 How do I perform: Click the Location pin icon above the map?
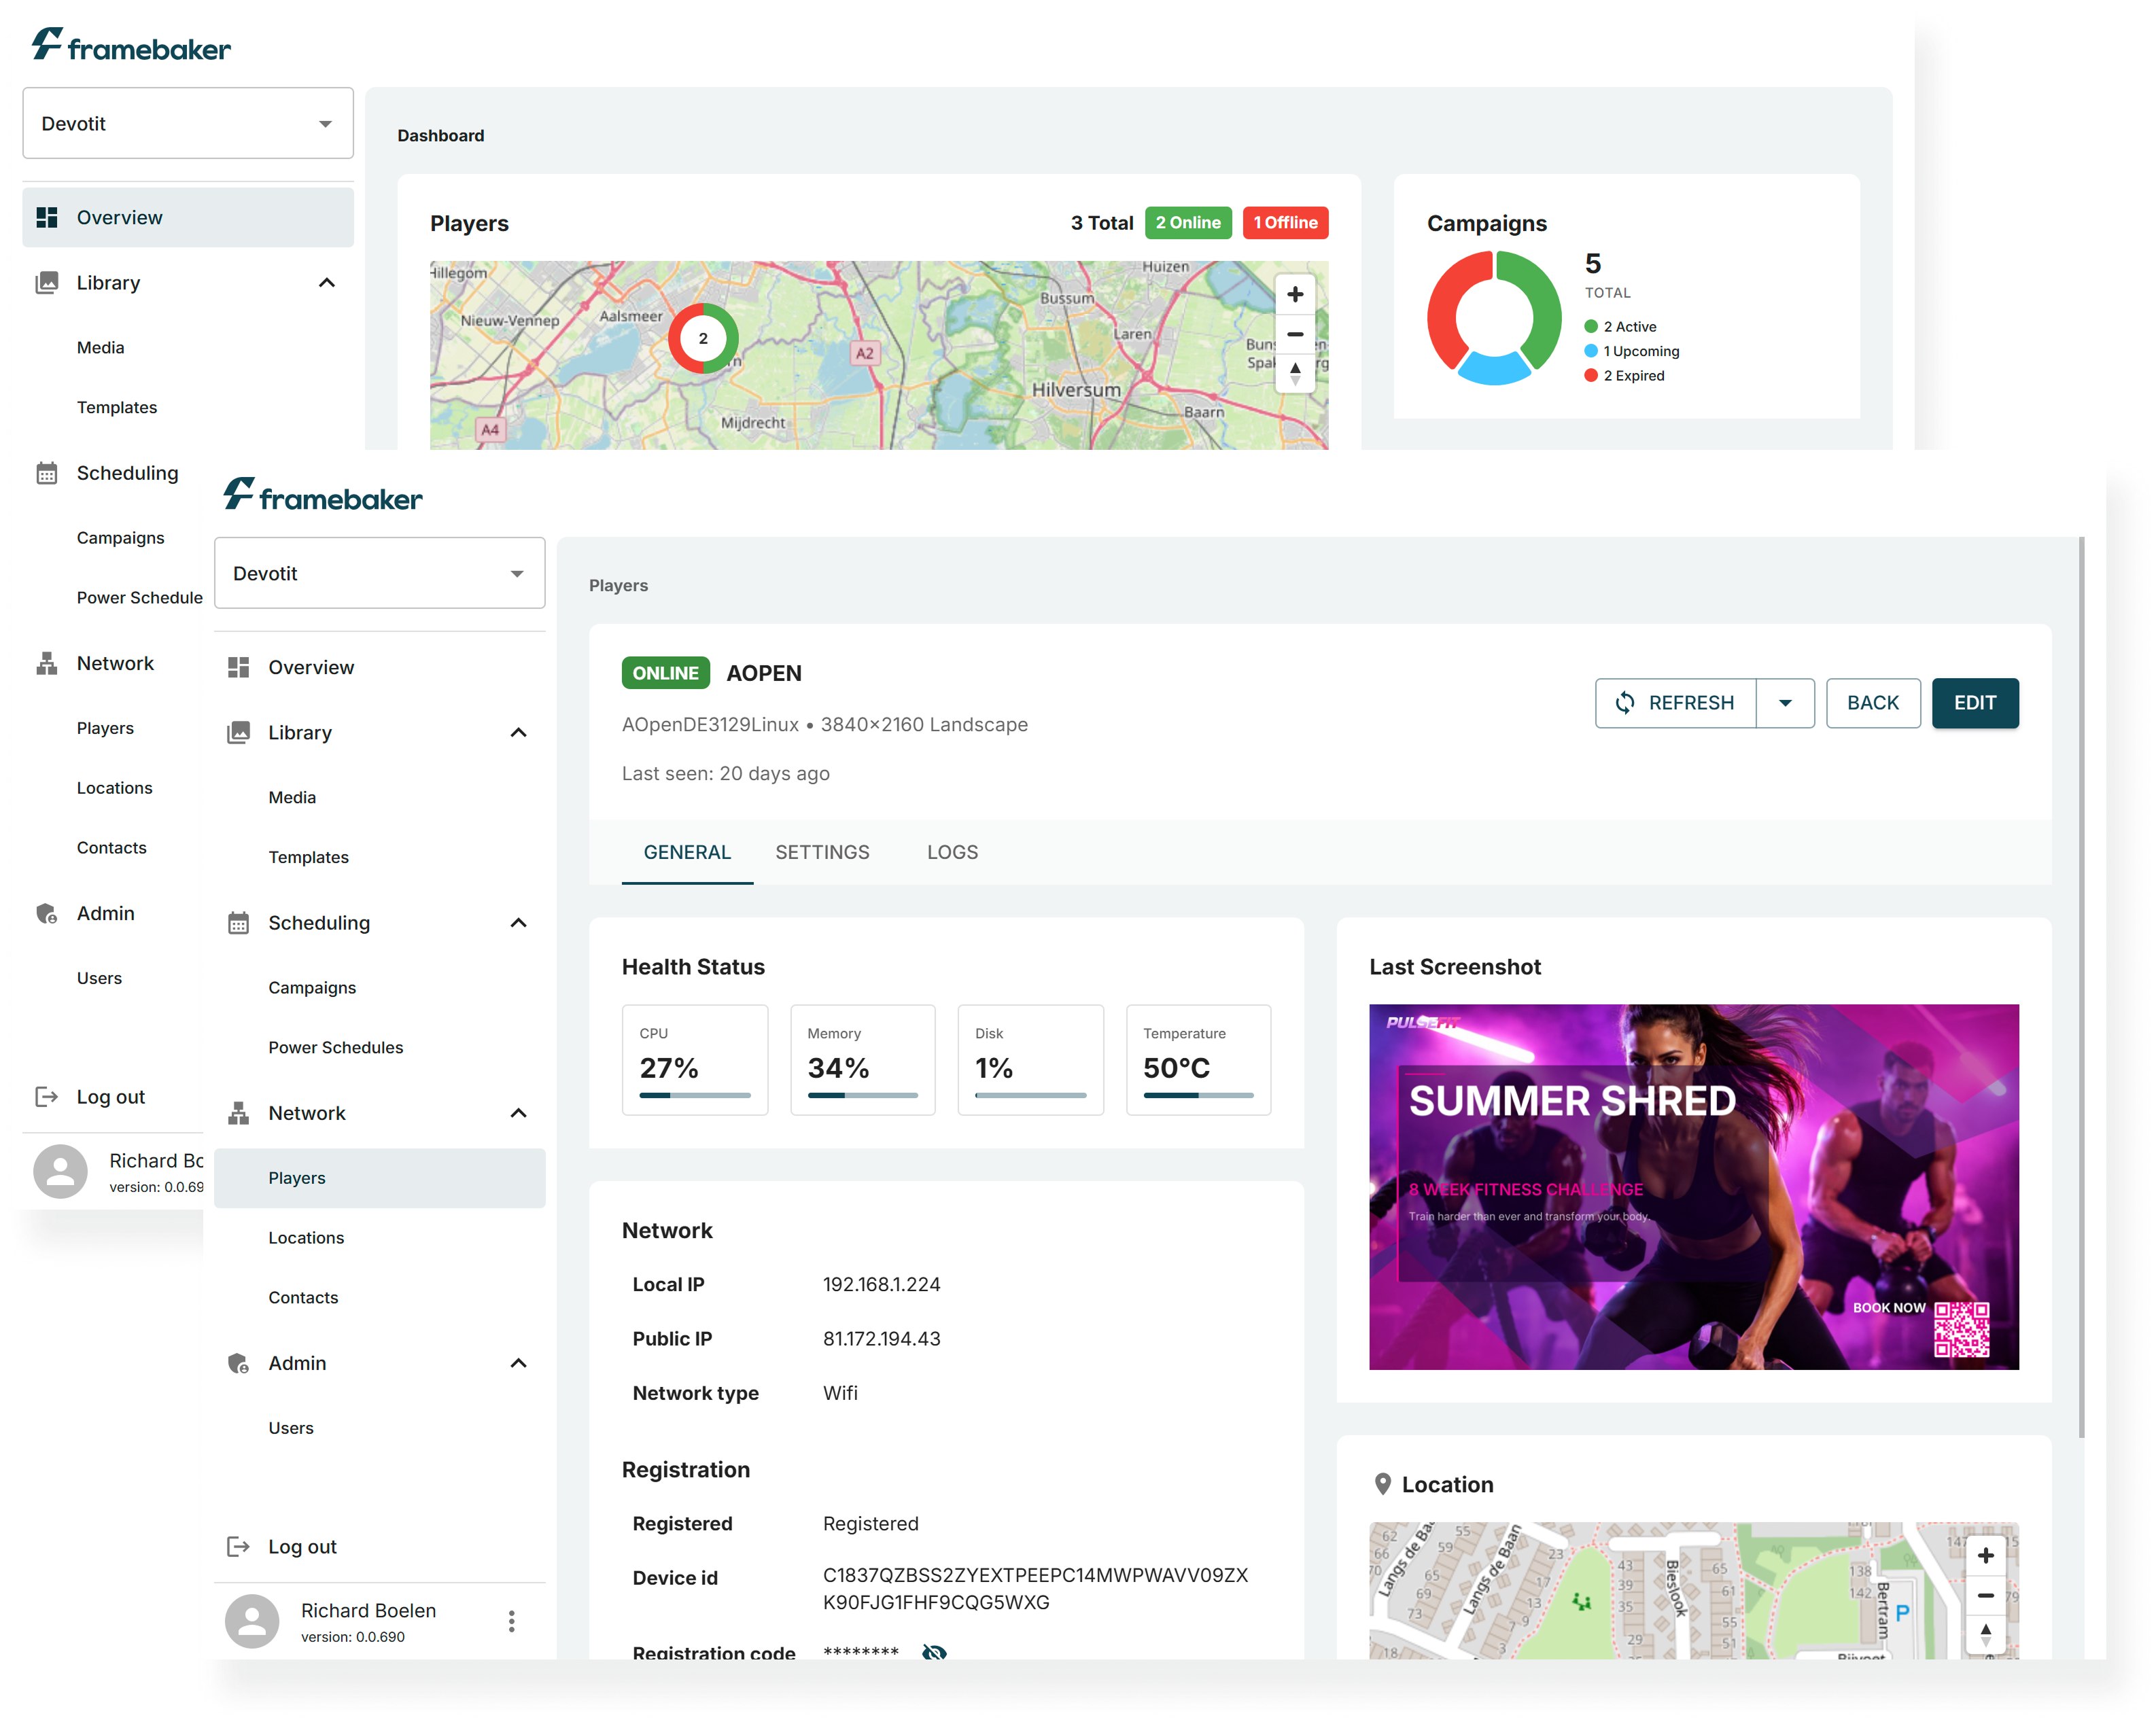coord(1384,1484)
